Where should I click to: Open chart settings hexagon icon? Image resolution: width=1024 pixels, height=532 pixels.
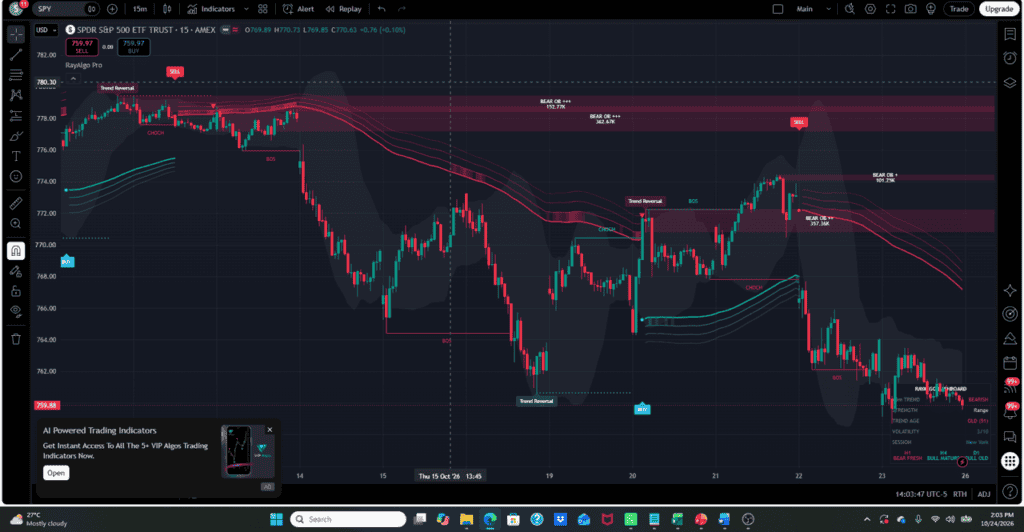coord(871,8)
